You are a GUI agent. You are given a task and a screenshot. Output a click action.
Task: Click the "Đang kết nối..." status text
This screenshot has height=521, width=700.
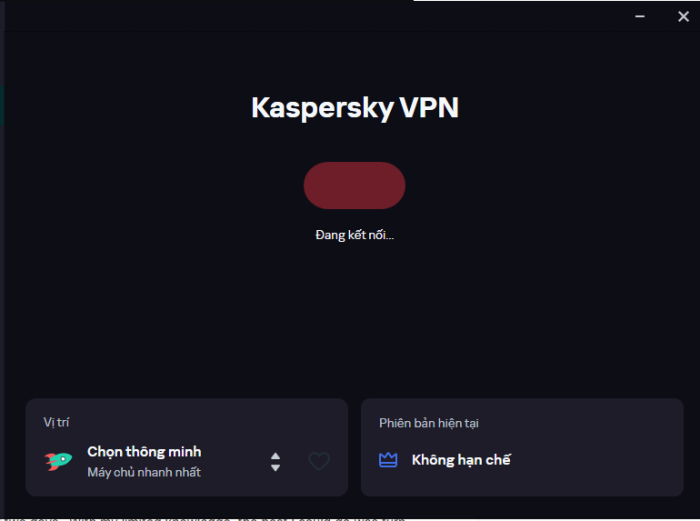coord(354,235)
